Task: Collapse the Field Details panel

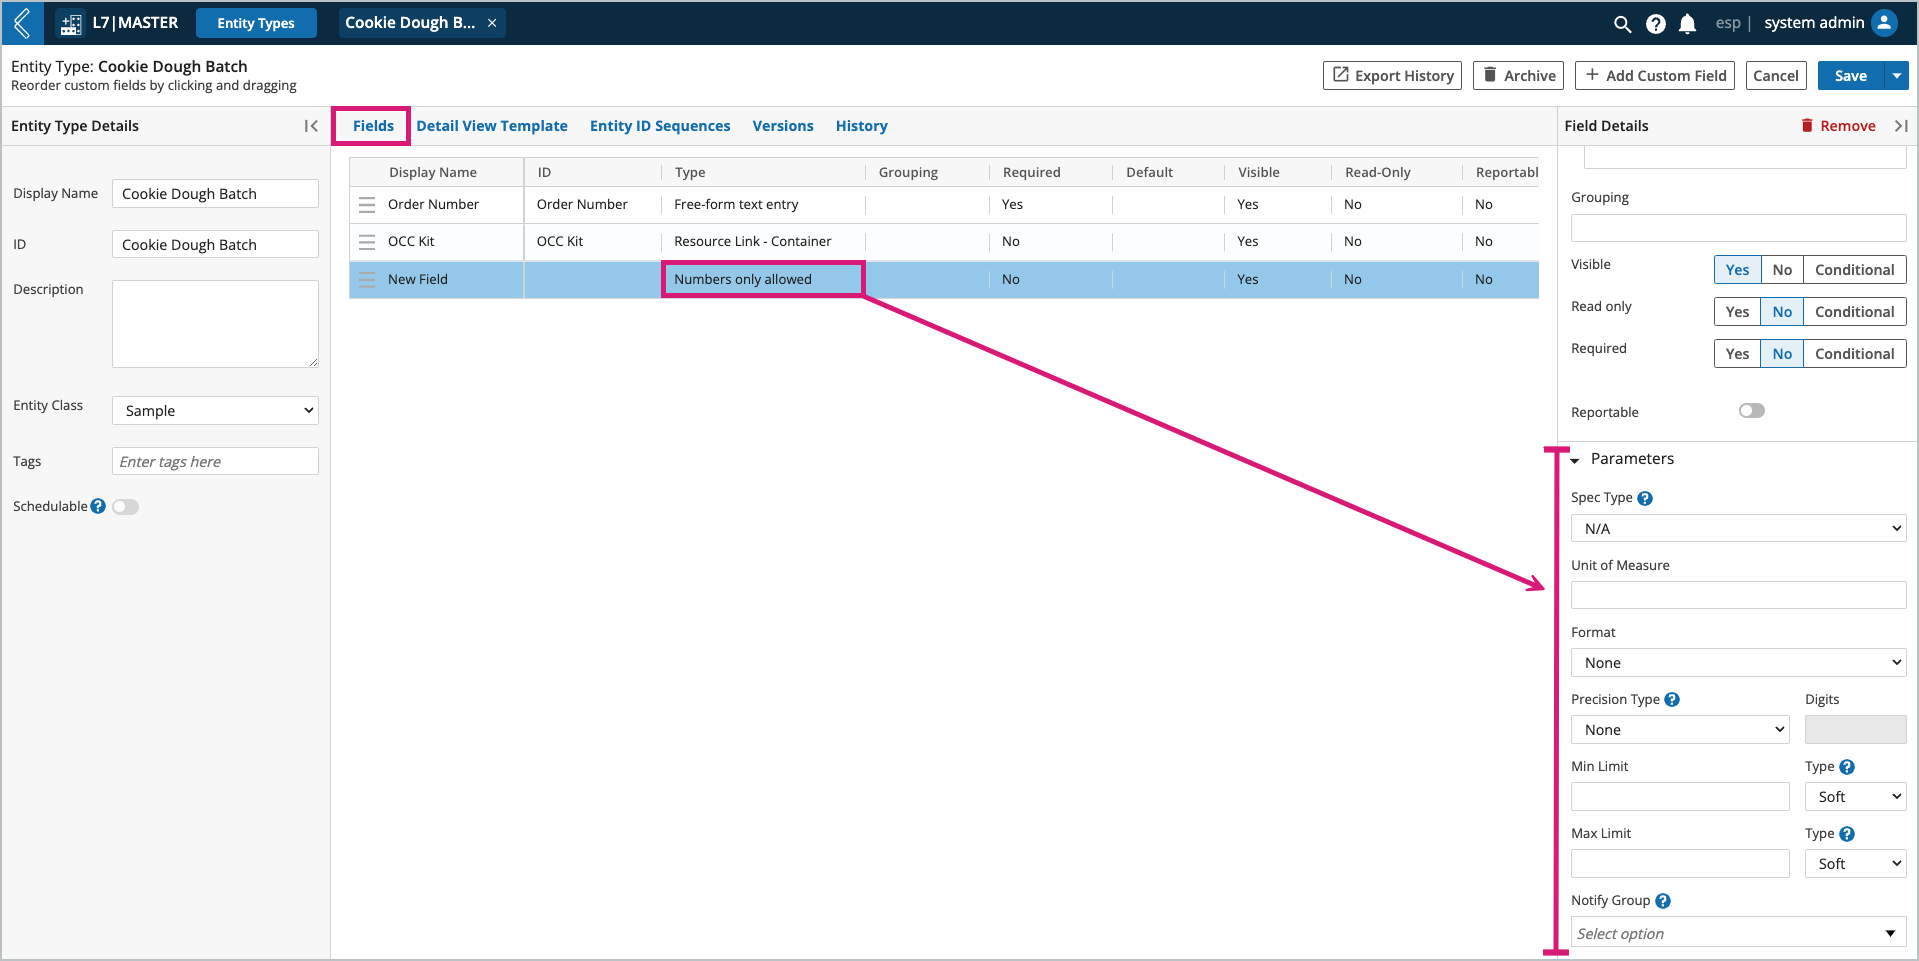Action: [x=1901, y=126]
